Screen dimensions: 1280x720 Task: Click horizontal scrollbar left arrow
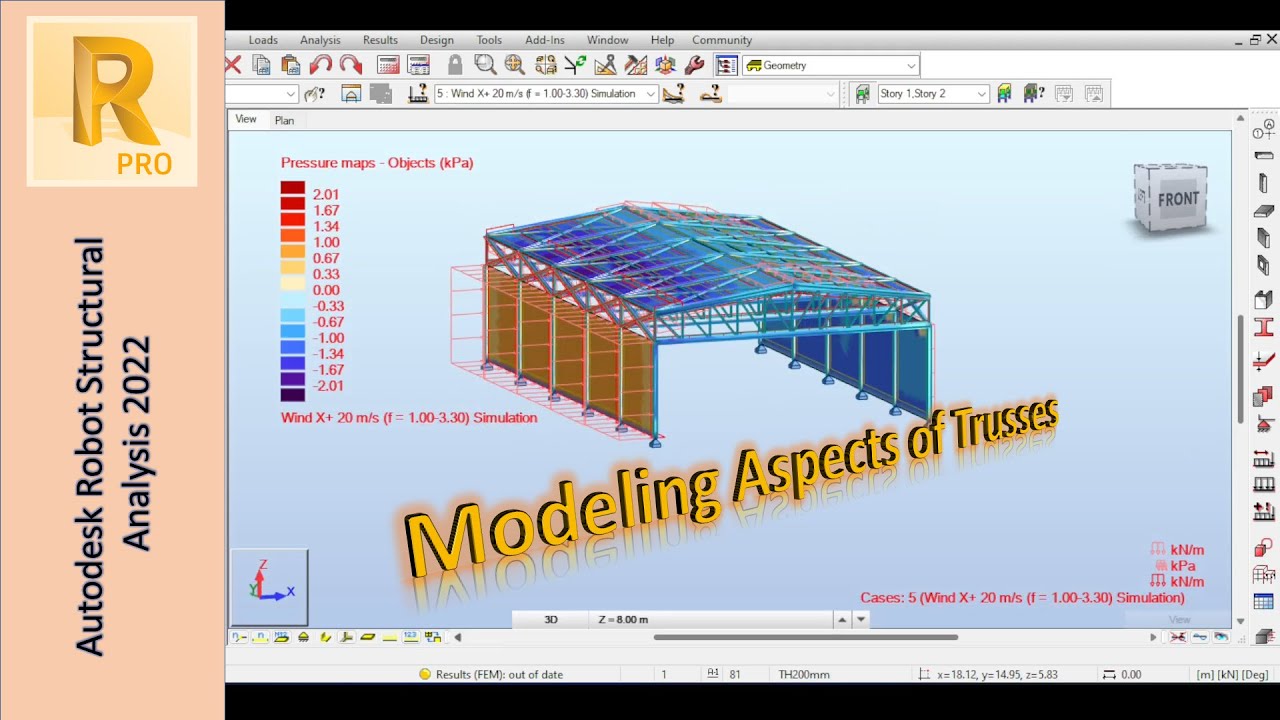click(458, 637)
